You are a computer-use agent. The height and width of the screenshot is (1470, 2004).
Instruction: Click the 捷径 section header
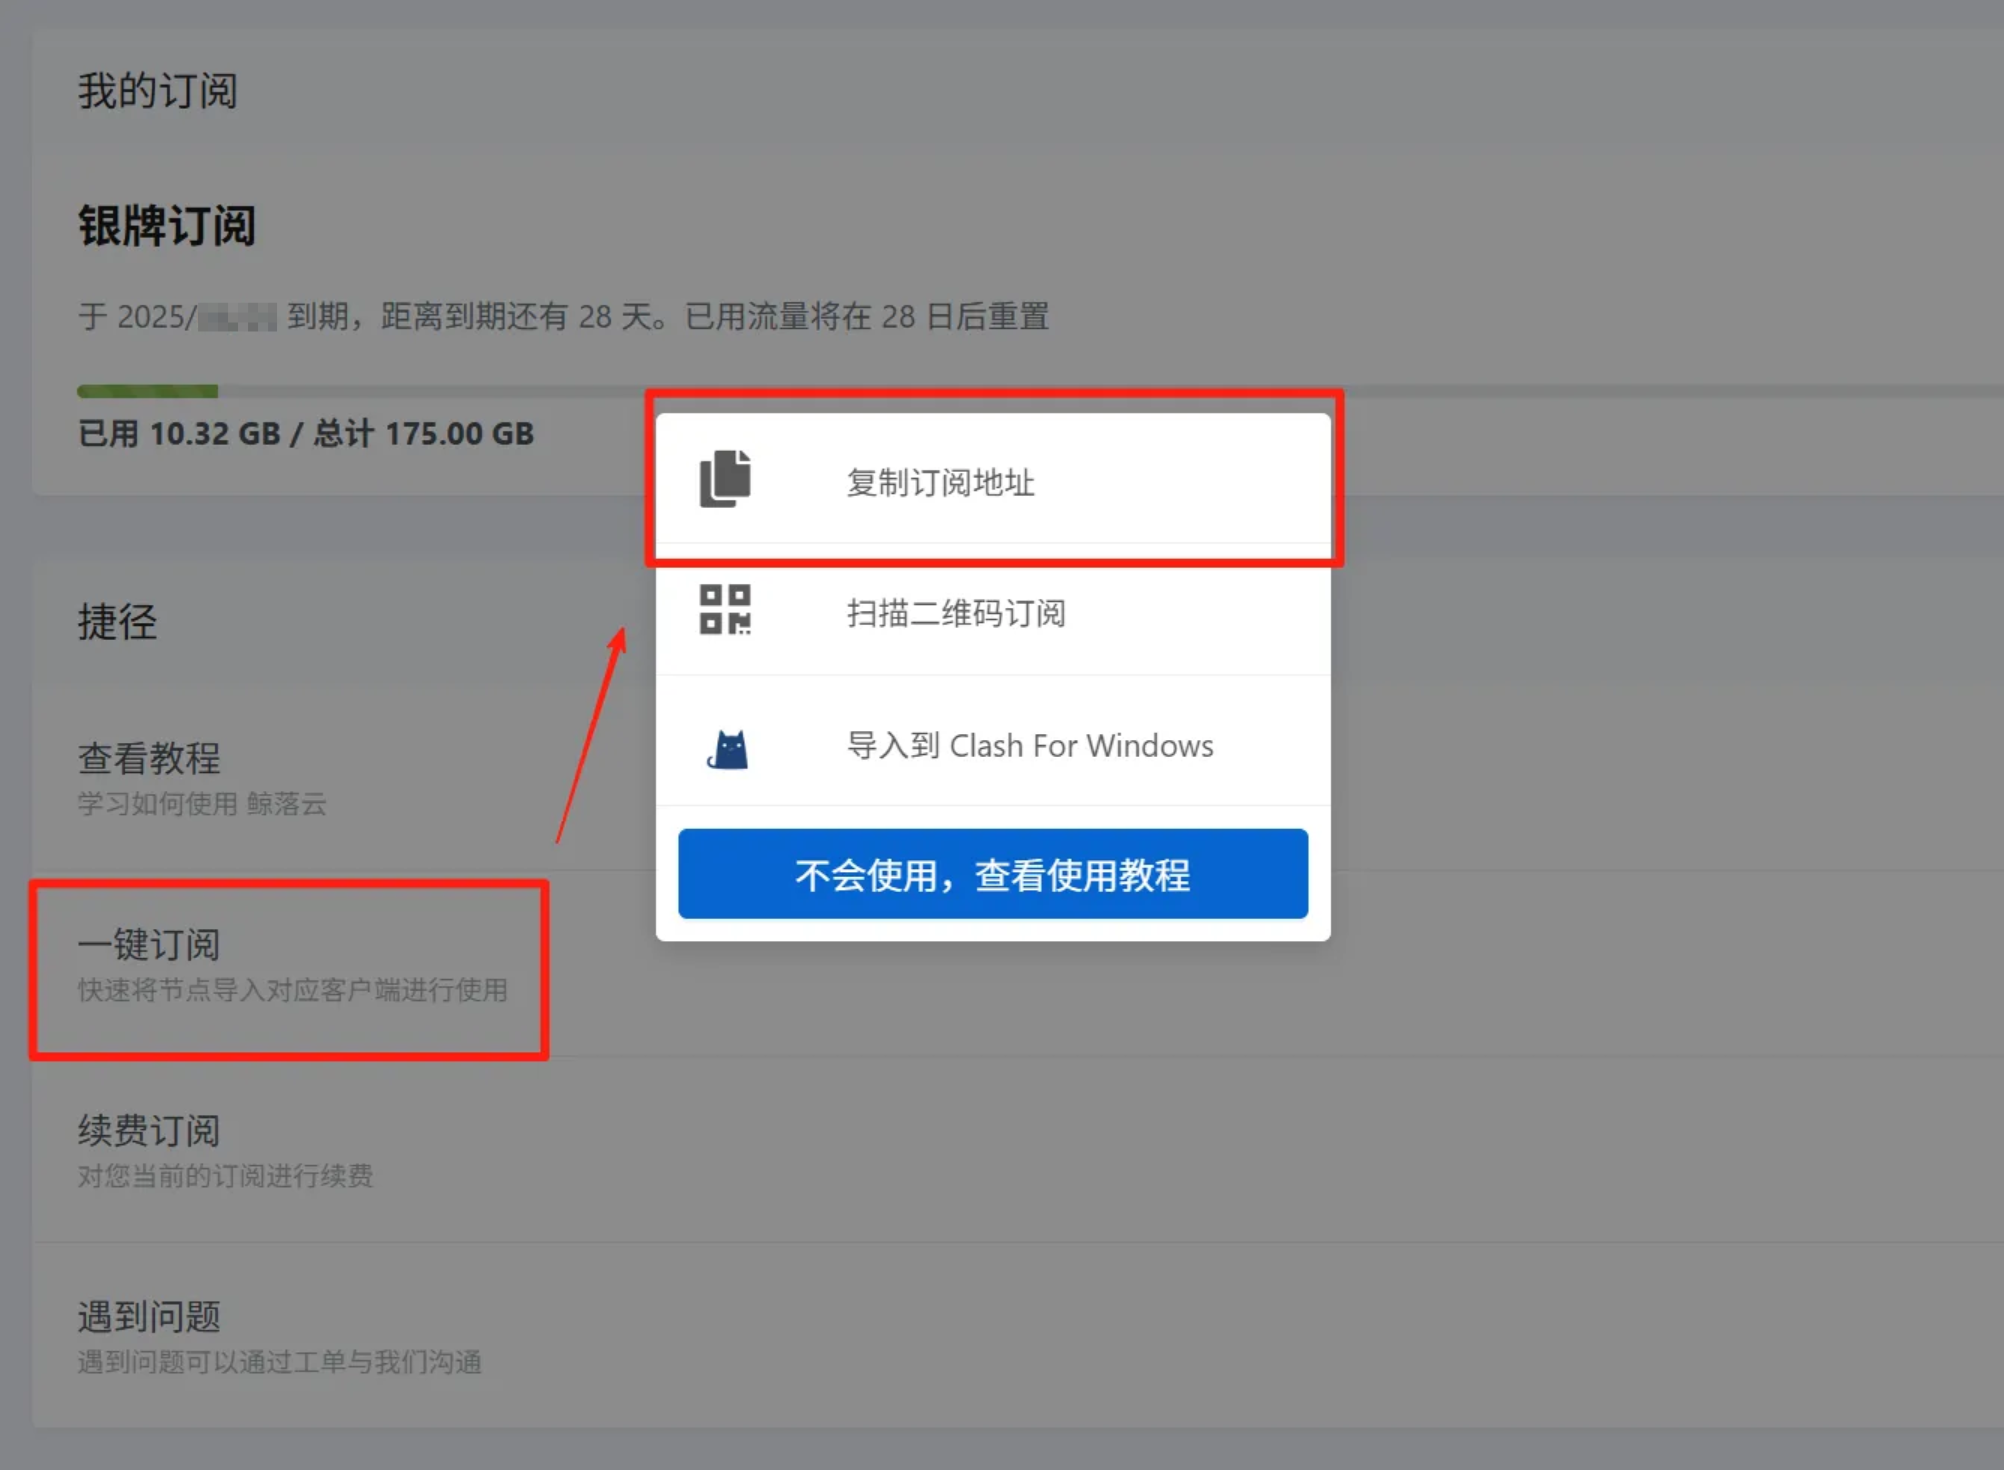pyautogui.click(x=117, y=622)
